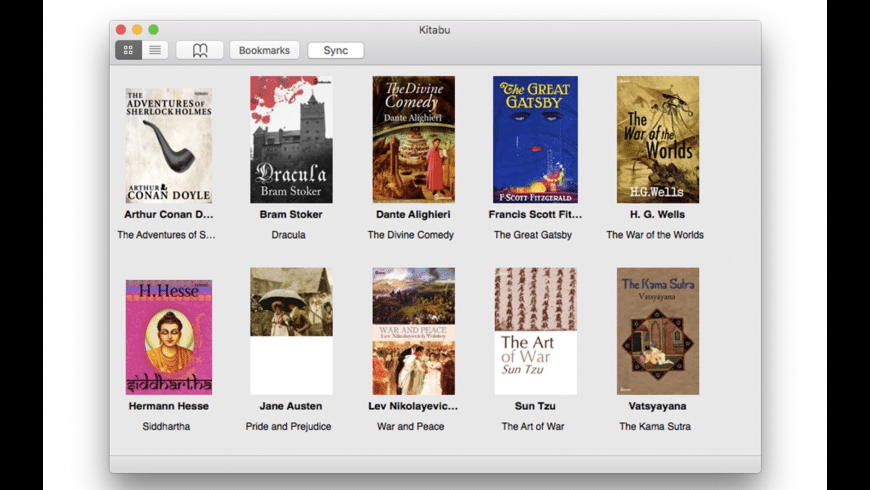Select The Divine Comedy cover
Image resolution: width=870 pixels, height=490 pixels.
[413, 139]
